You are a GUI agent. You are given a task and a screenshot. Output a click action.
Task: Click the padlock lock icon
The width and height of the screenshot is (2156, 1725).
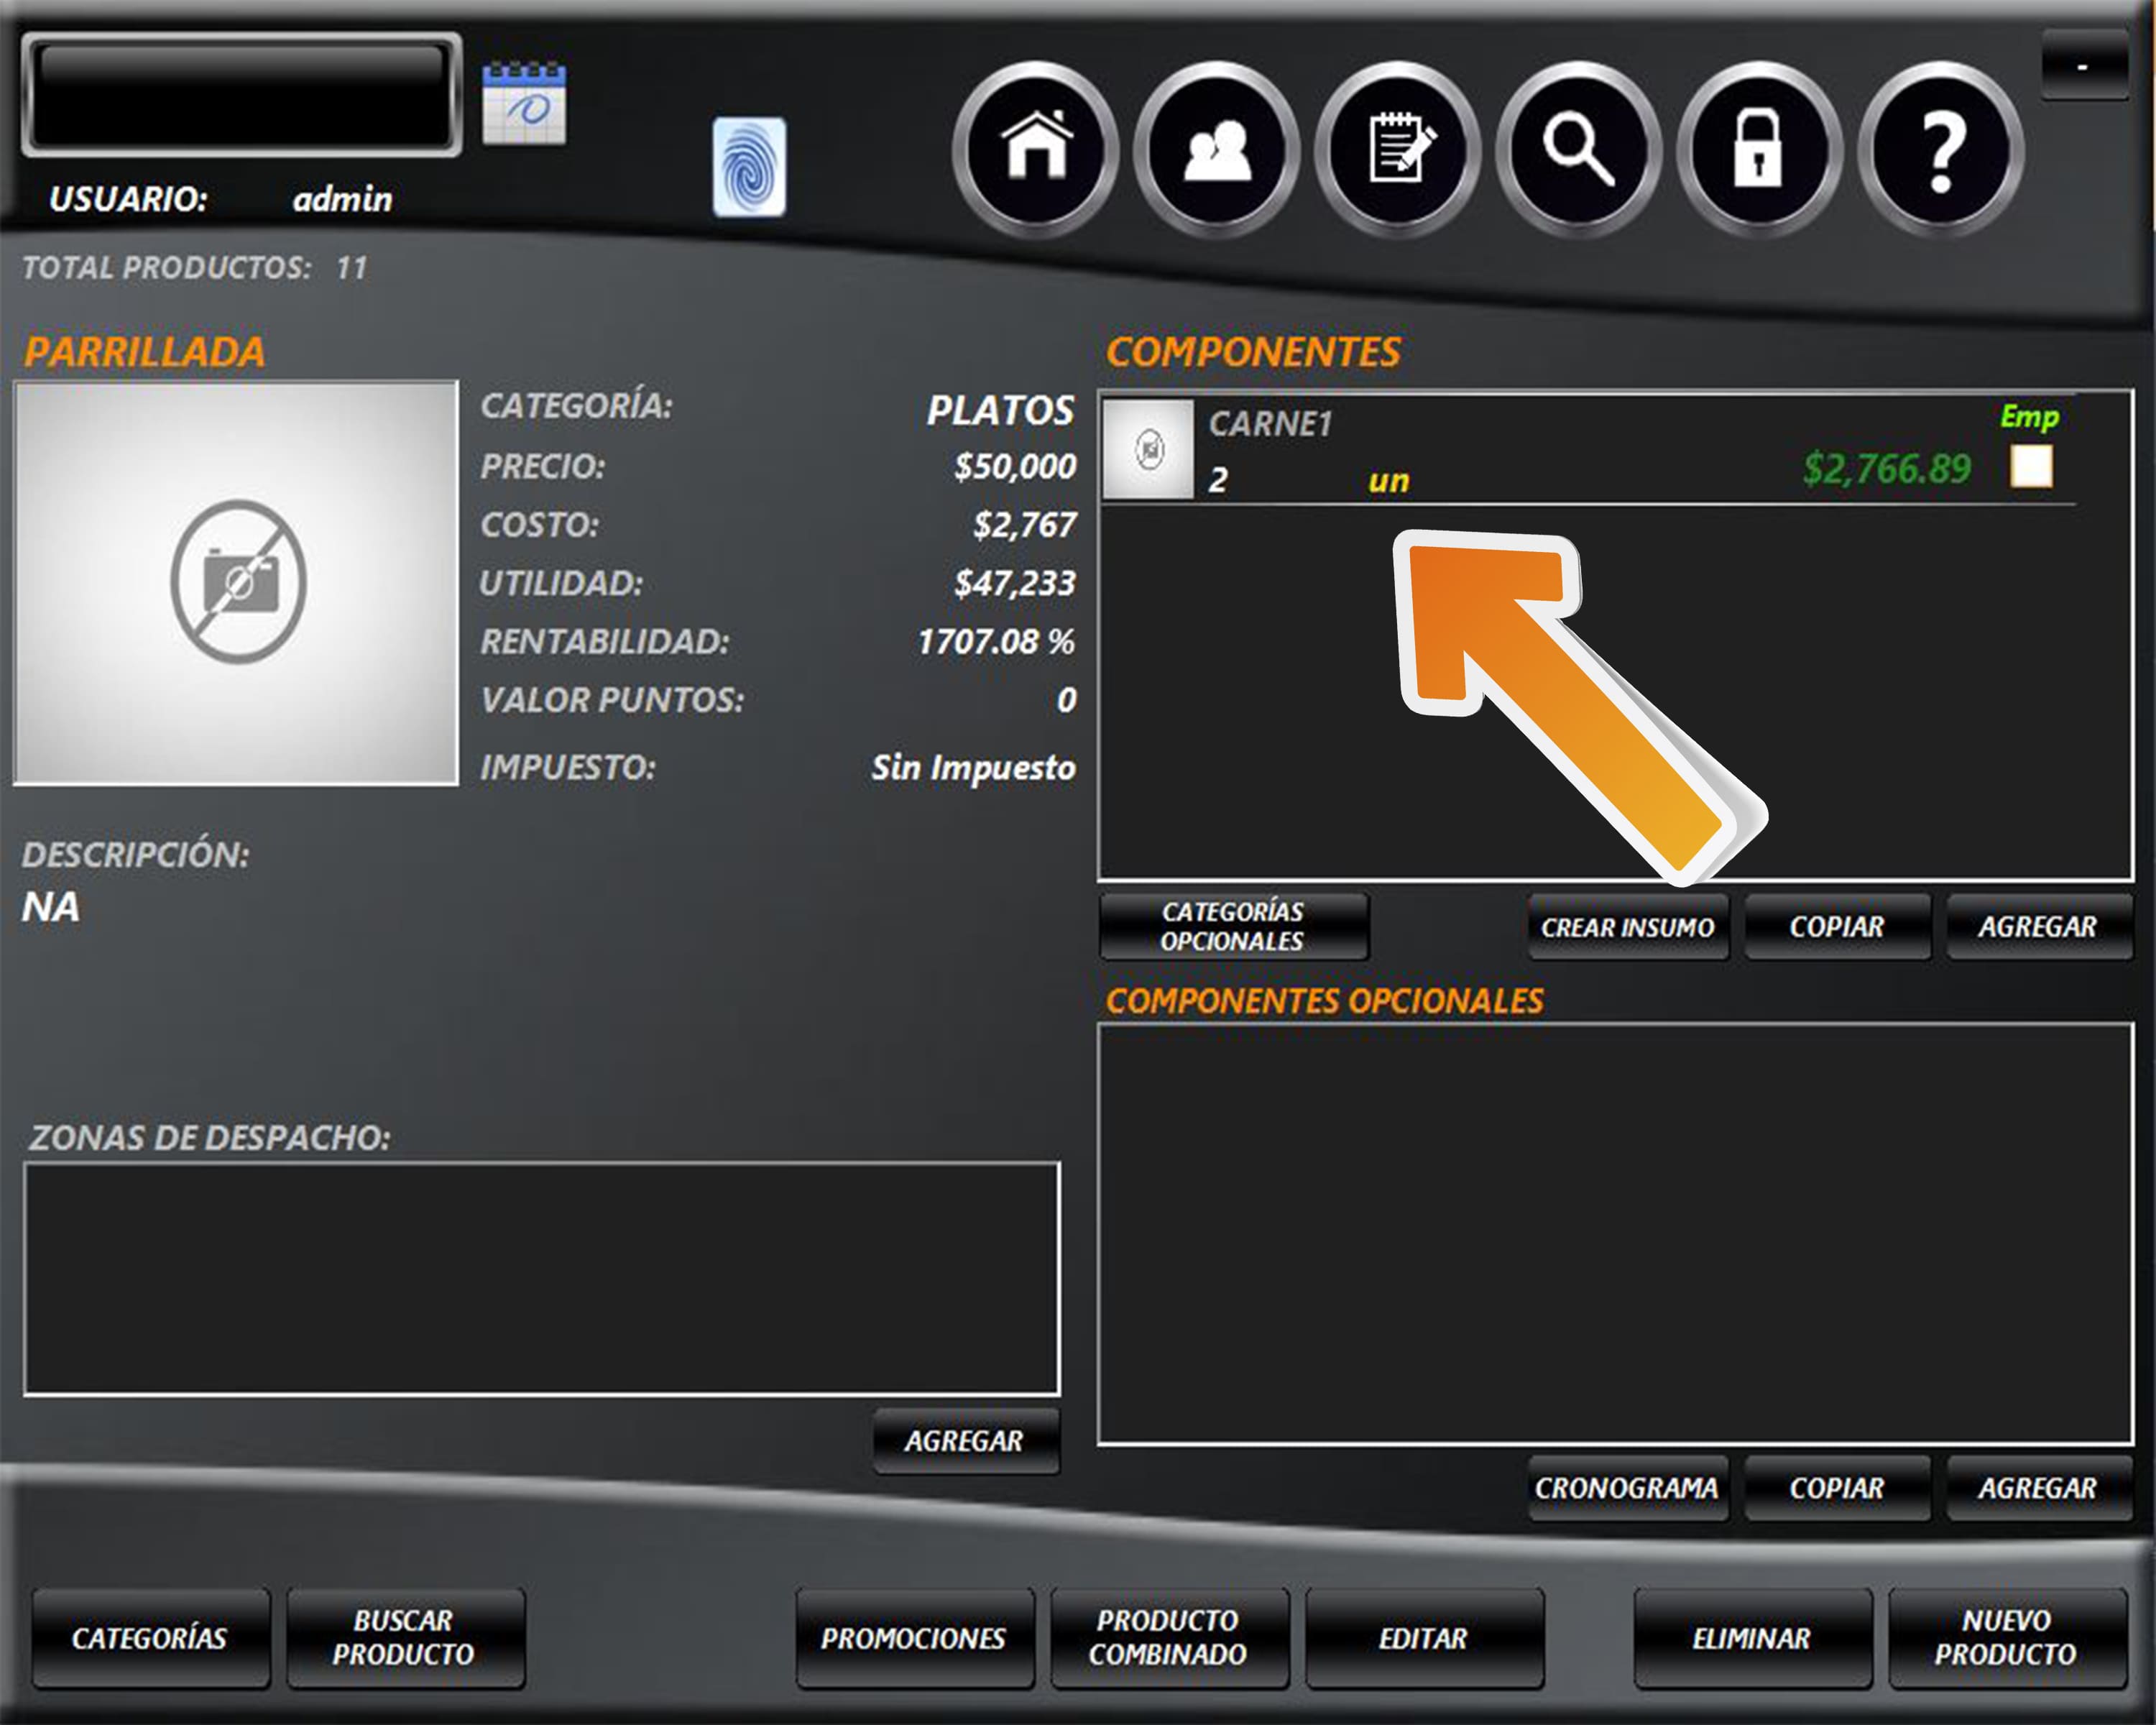(x=1759, y=149)
